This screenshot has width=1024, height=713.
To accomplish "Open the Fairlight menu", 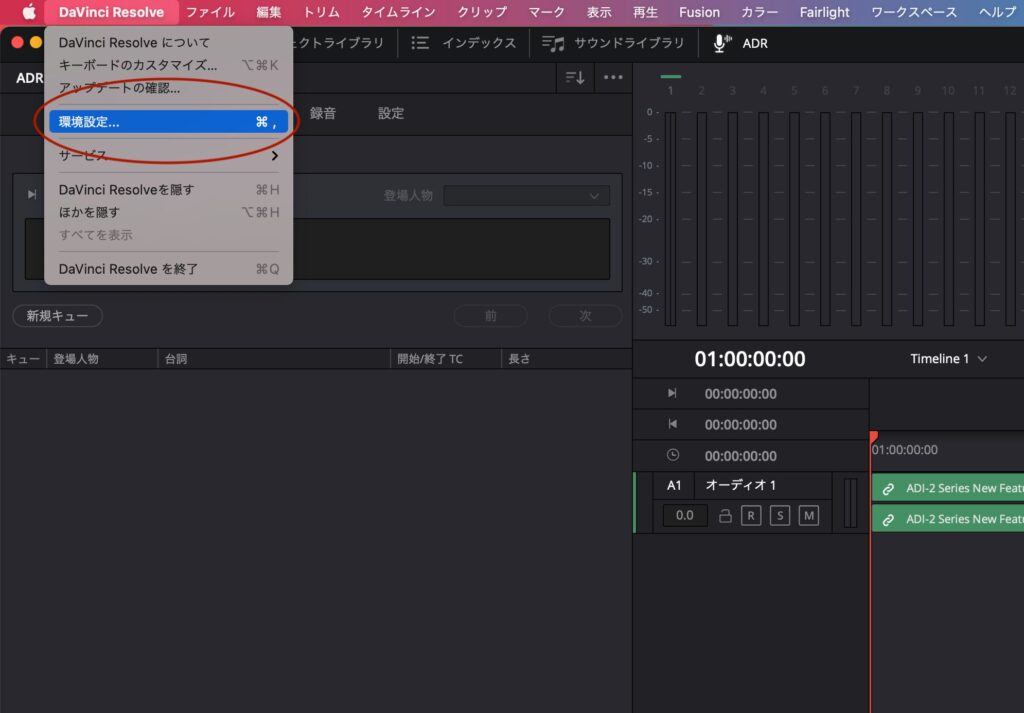I will (x=824, y=12).
